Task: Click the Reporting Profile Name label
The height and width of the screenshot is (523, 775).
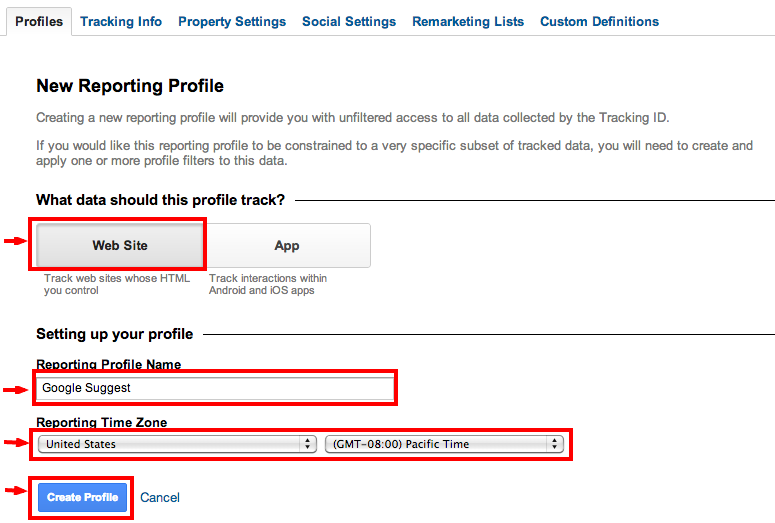Action: [x=109, y=364]
